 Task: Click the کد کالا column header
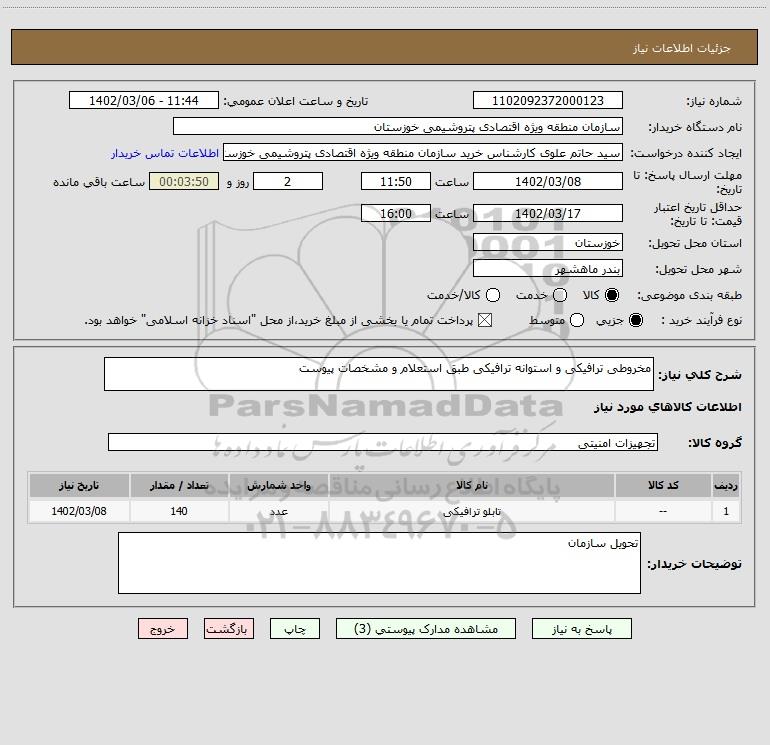[x=663, y=485]
